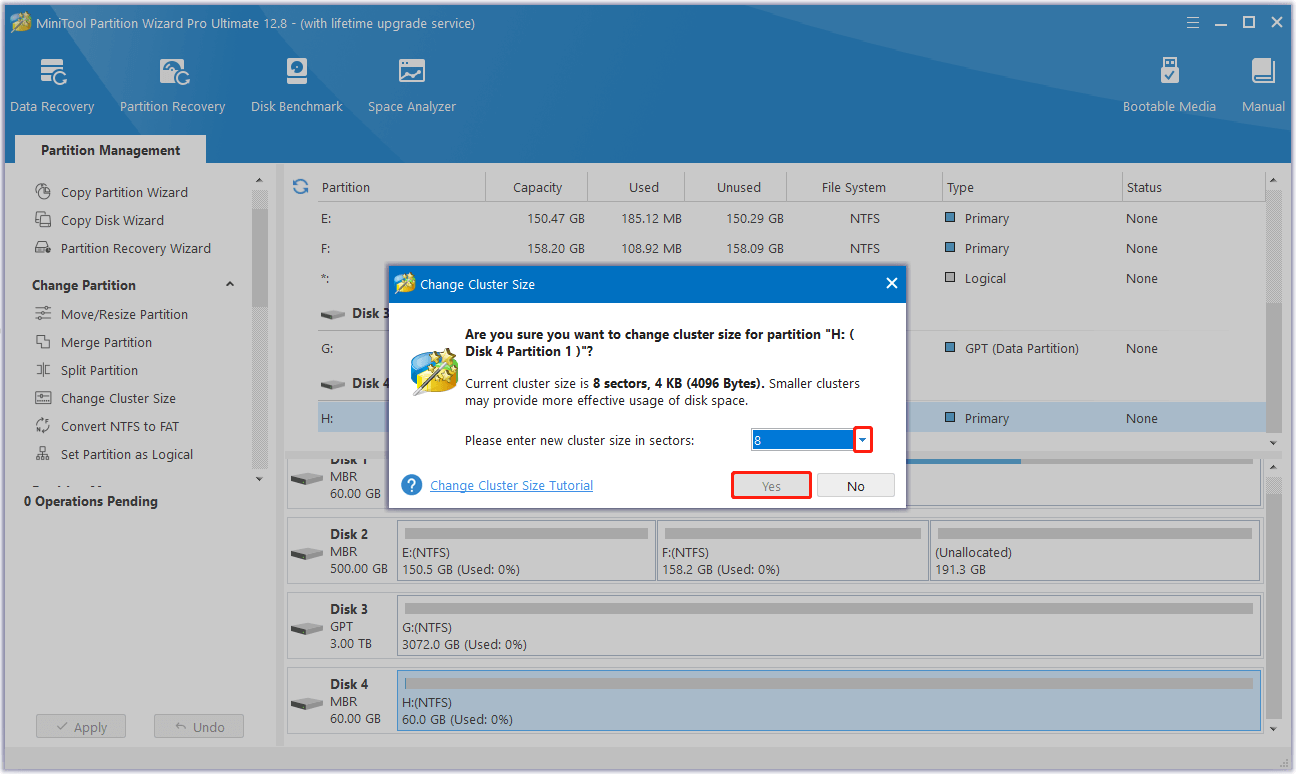Launch Partition Recovery from toolbar
This screenshot has height=776, width=1298.
click(173, 86)
